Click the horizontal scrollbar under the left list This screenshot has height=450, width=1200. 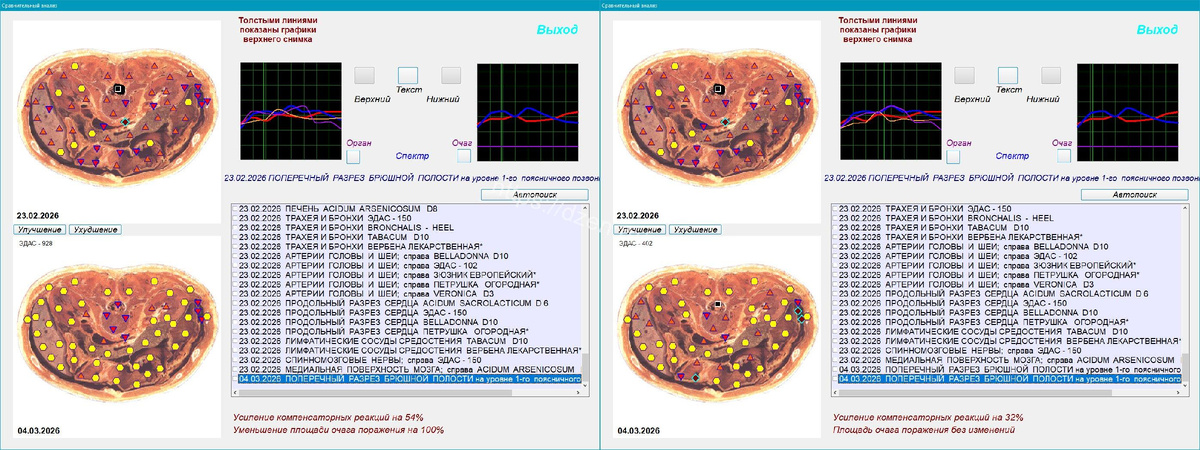[405, 392]
